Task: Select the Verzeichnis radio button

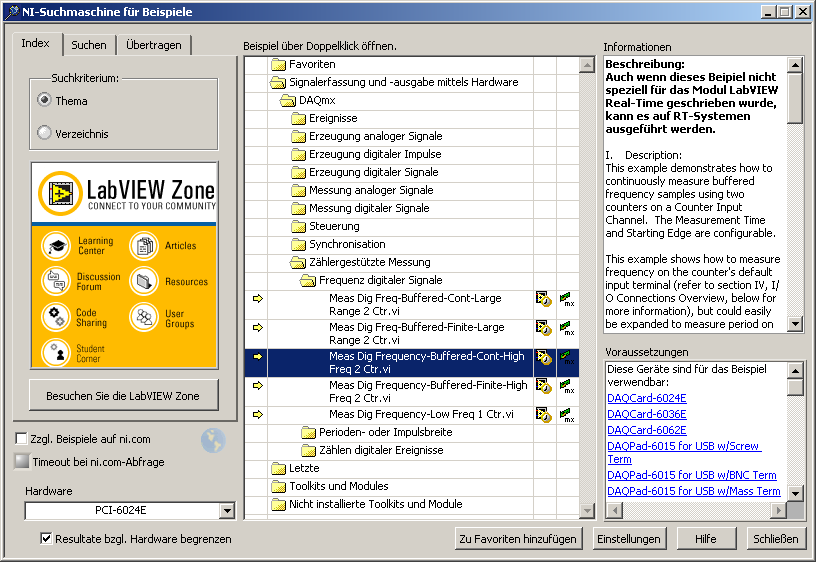Action: point(44,133)
